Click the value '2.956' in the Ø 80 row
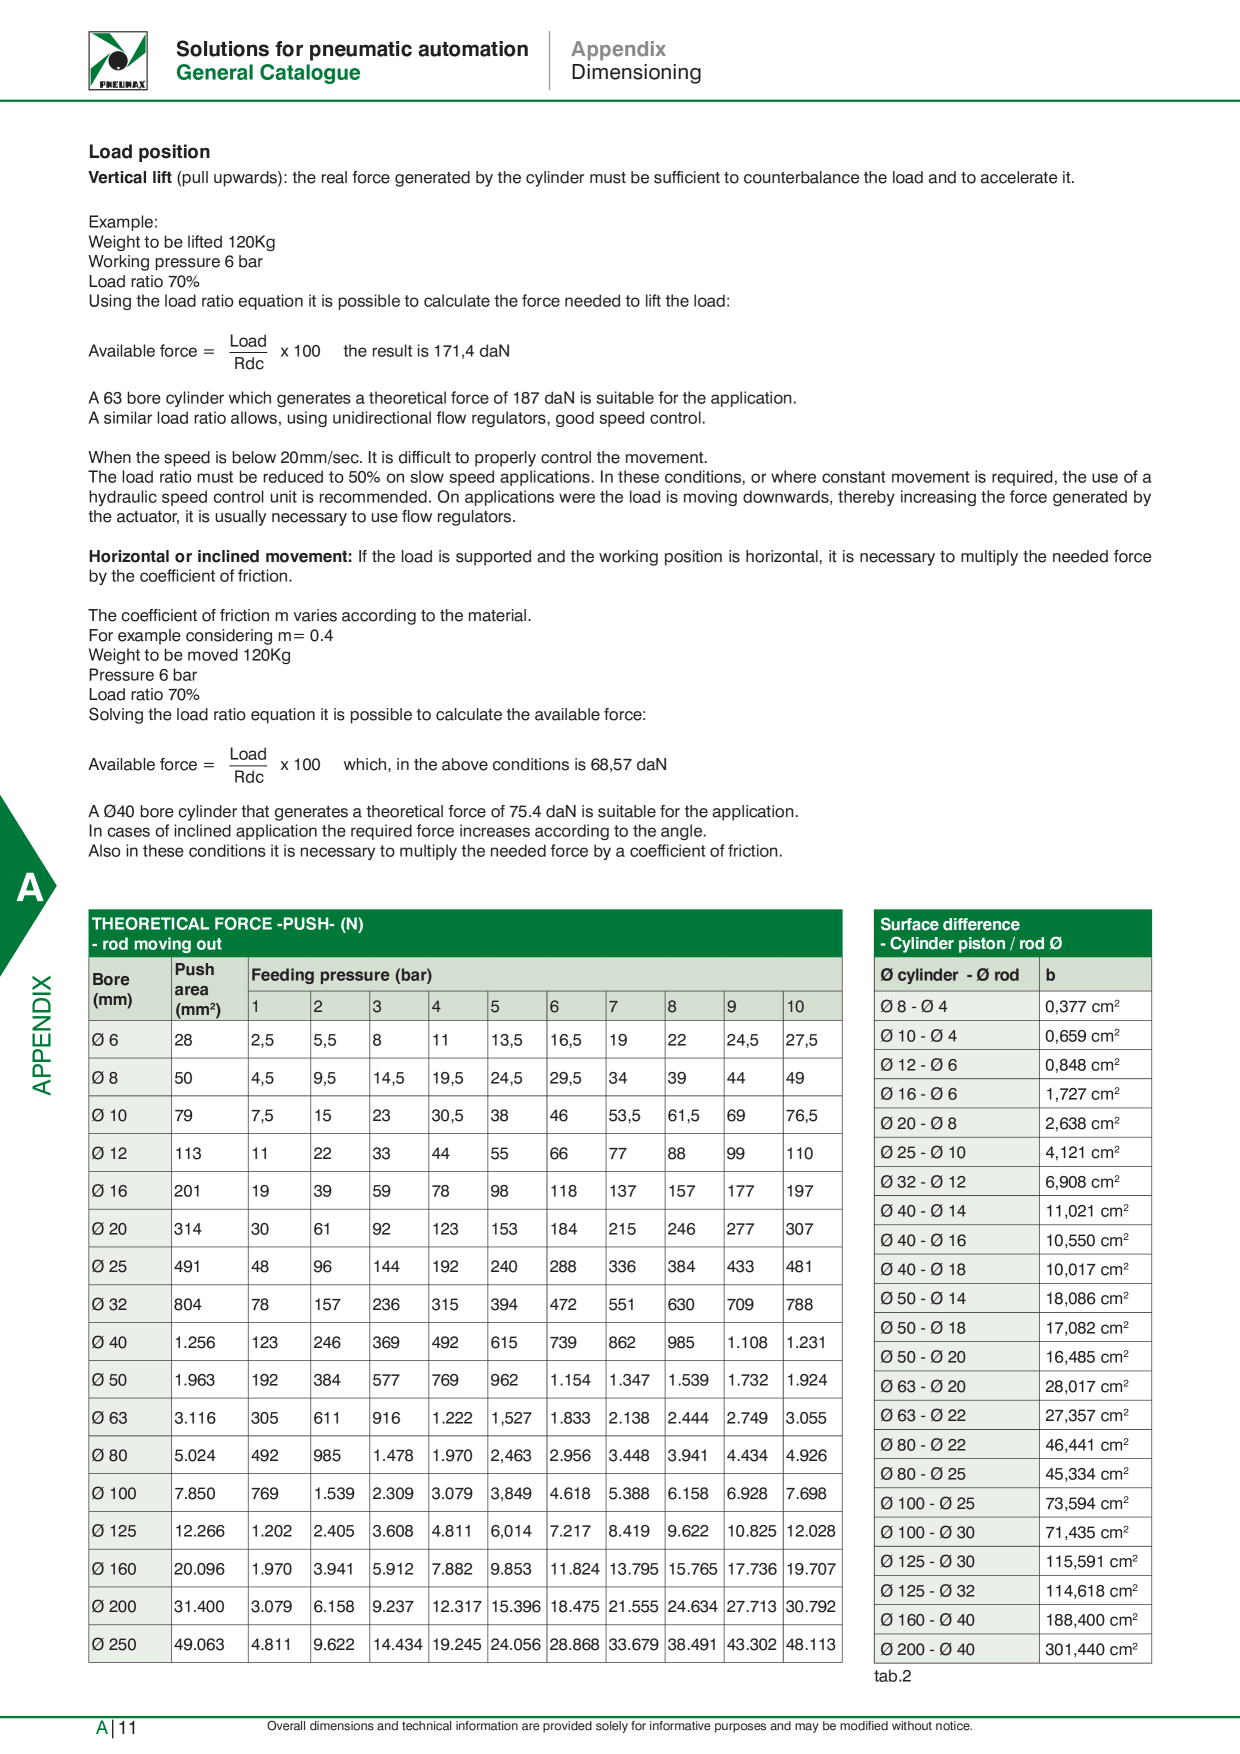 point(570,1456)
